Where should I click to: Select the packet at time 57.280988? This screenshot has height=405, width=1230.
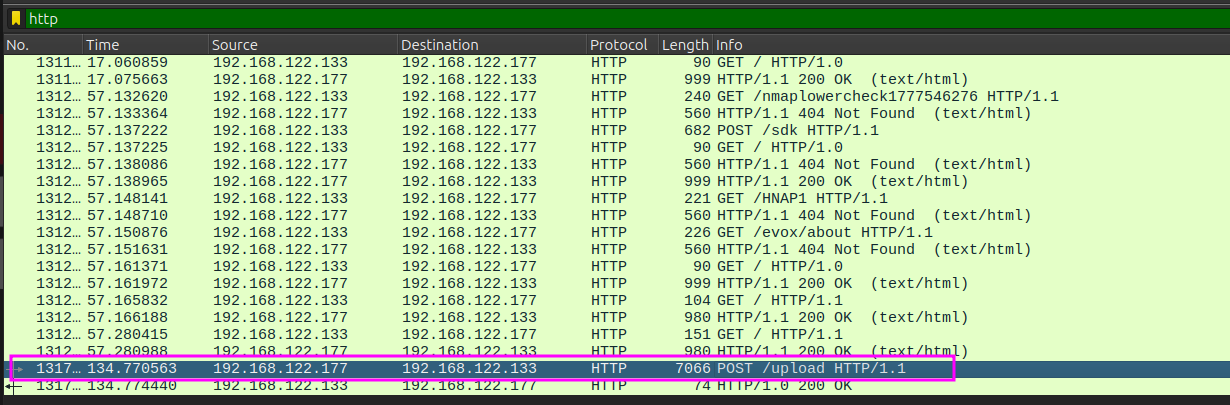pyautogui.click(x=615, y=351)
